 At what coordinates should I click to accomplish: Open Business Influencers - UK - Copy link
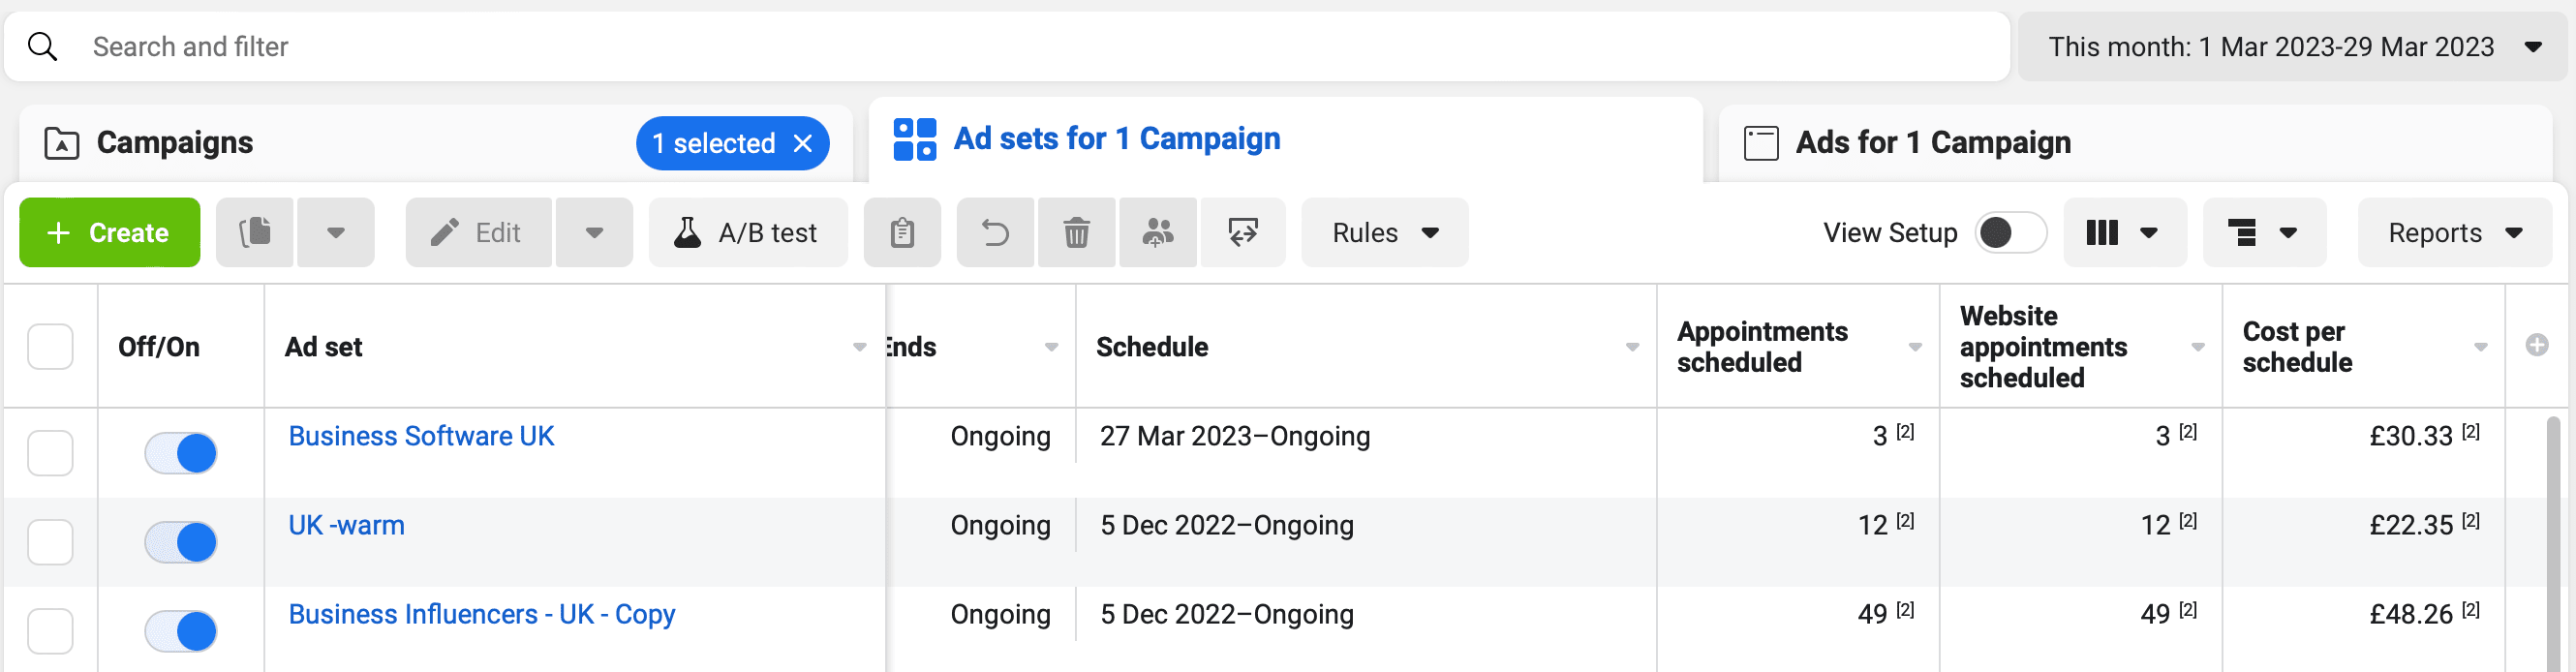pyautogui.click(x=481, y=614)
